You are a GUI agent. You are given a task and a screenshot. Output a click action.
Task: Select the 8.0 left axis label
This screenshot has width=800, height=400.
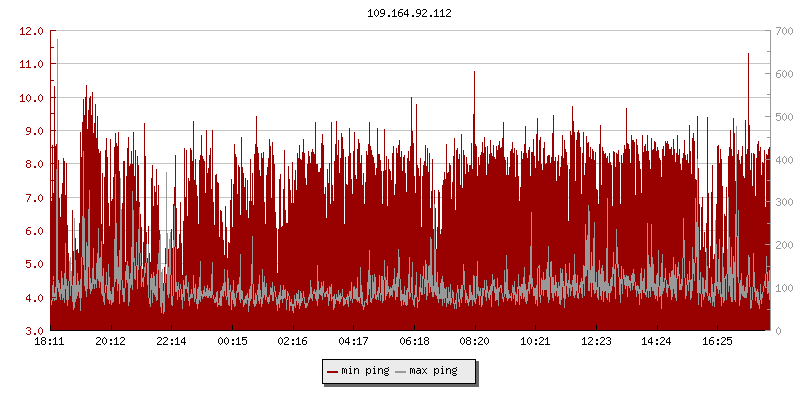point(34,164)
